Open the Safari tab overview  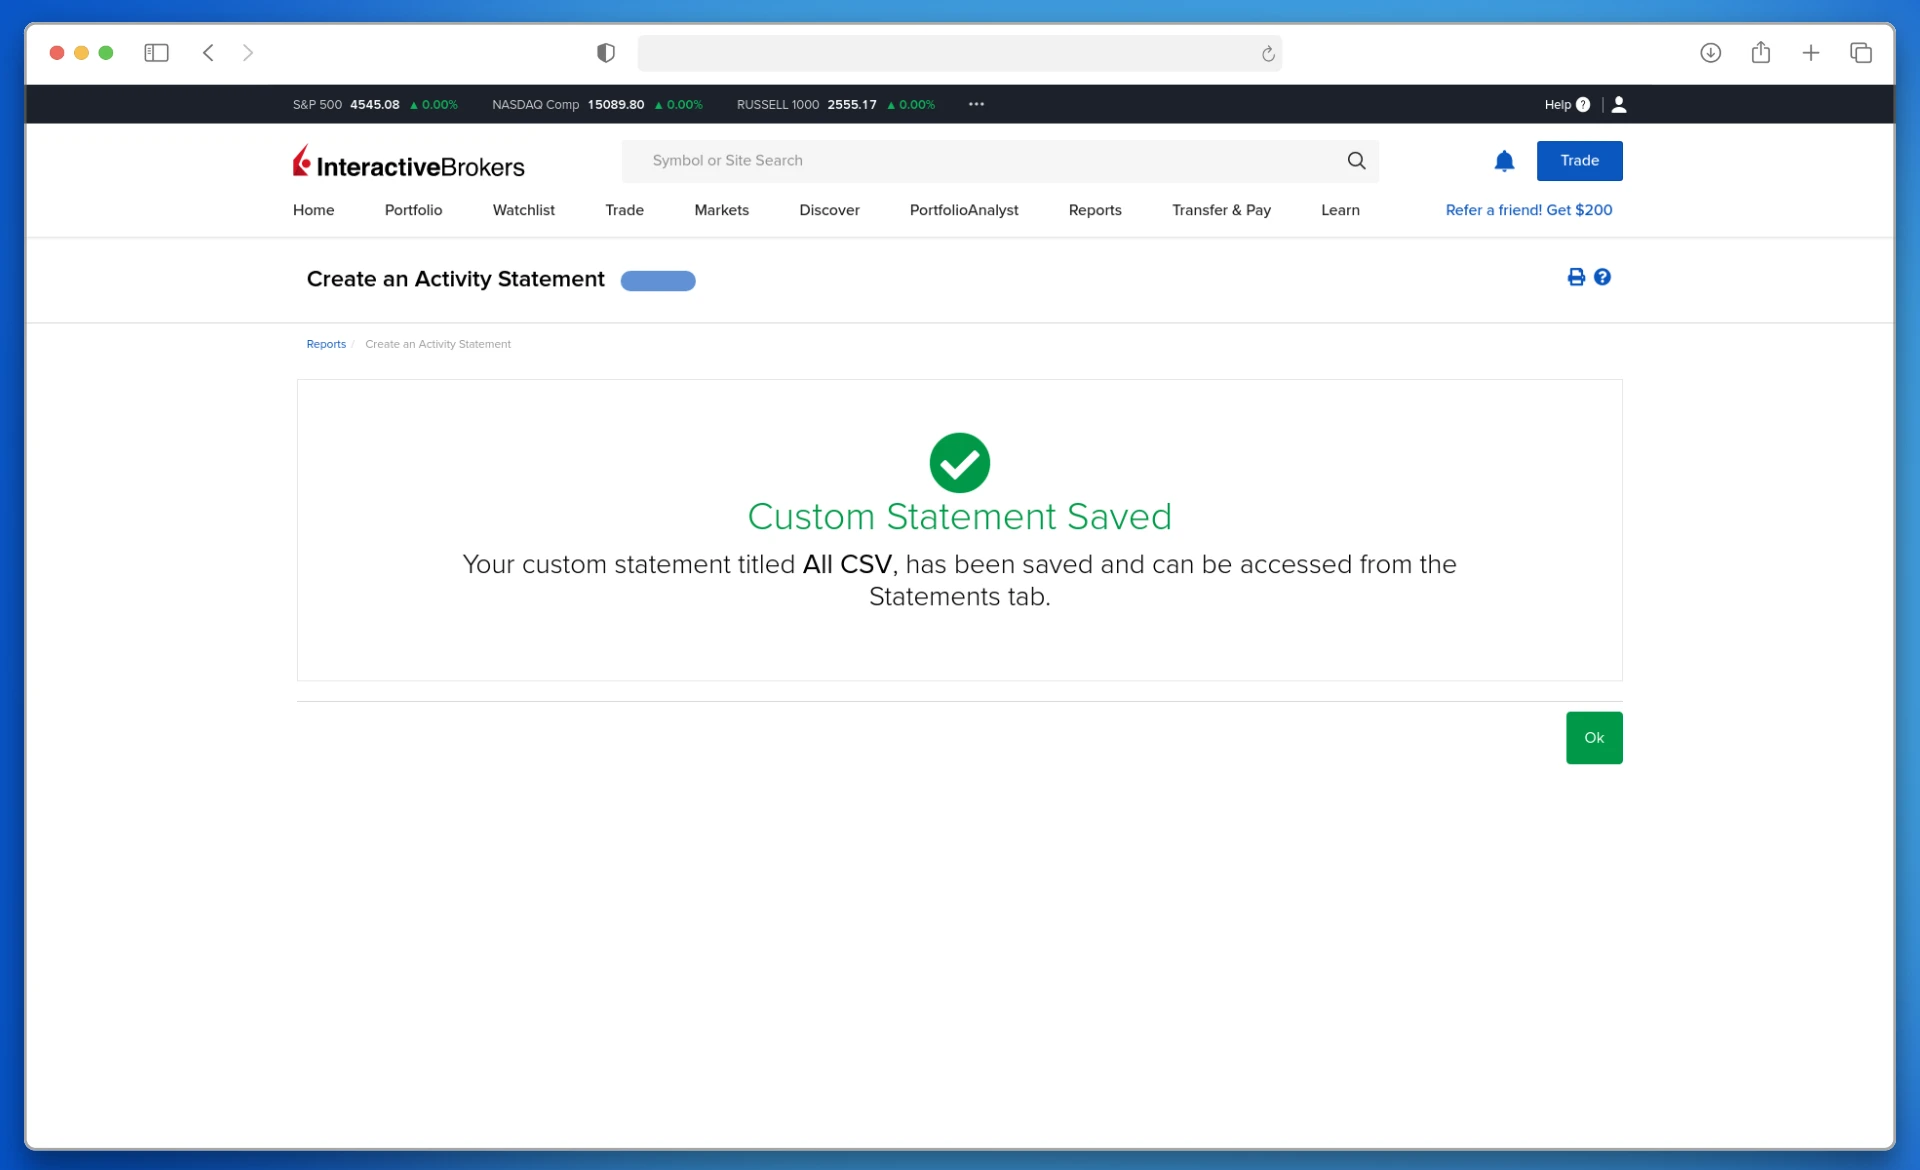pos(1860,53)
